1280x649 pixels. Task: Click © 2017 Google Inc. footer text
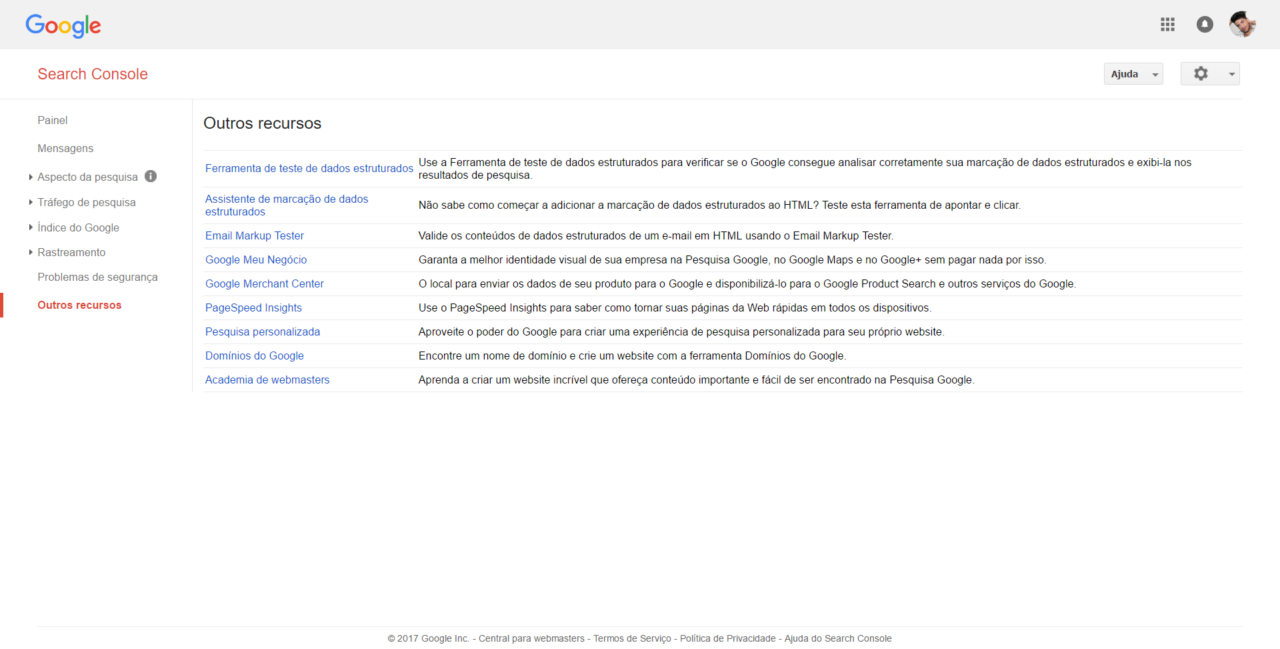tap(428, 638)
